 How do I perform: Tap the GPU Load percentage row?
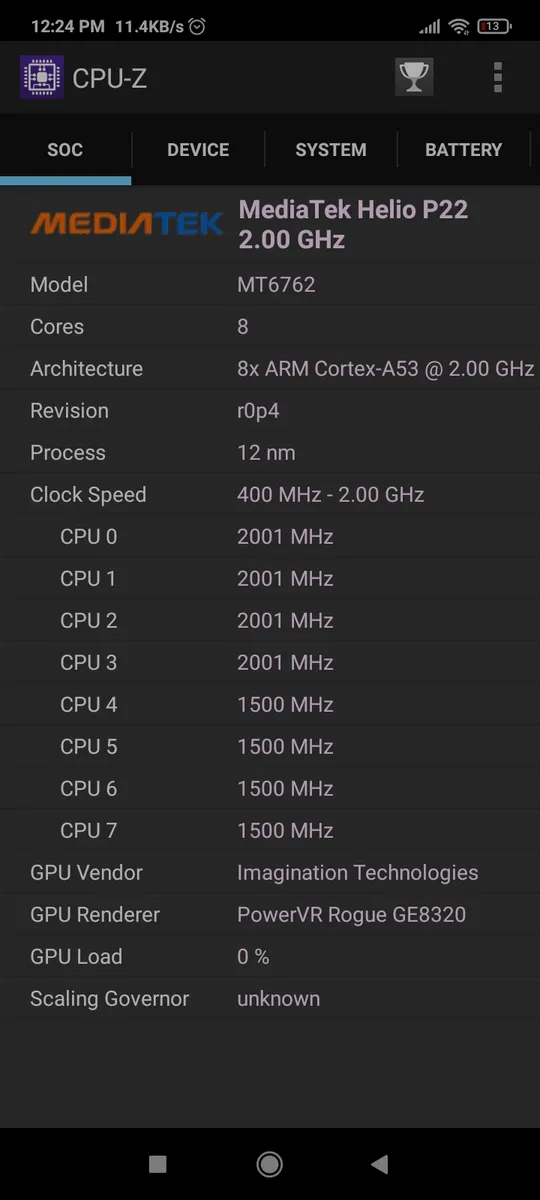270,957
